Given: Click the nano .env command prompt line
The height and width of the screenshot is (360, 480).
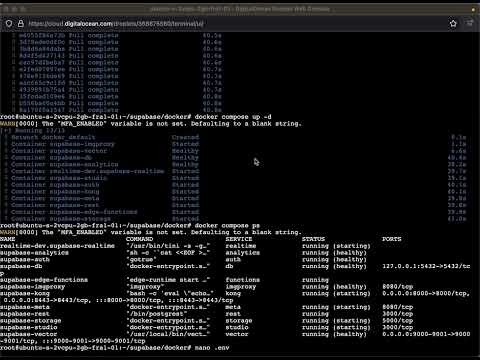Looking at the screenshot, I should (x=115, y=348).
